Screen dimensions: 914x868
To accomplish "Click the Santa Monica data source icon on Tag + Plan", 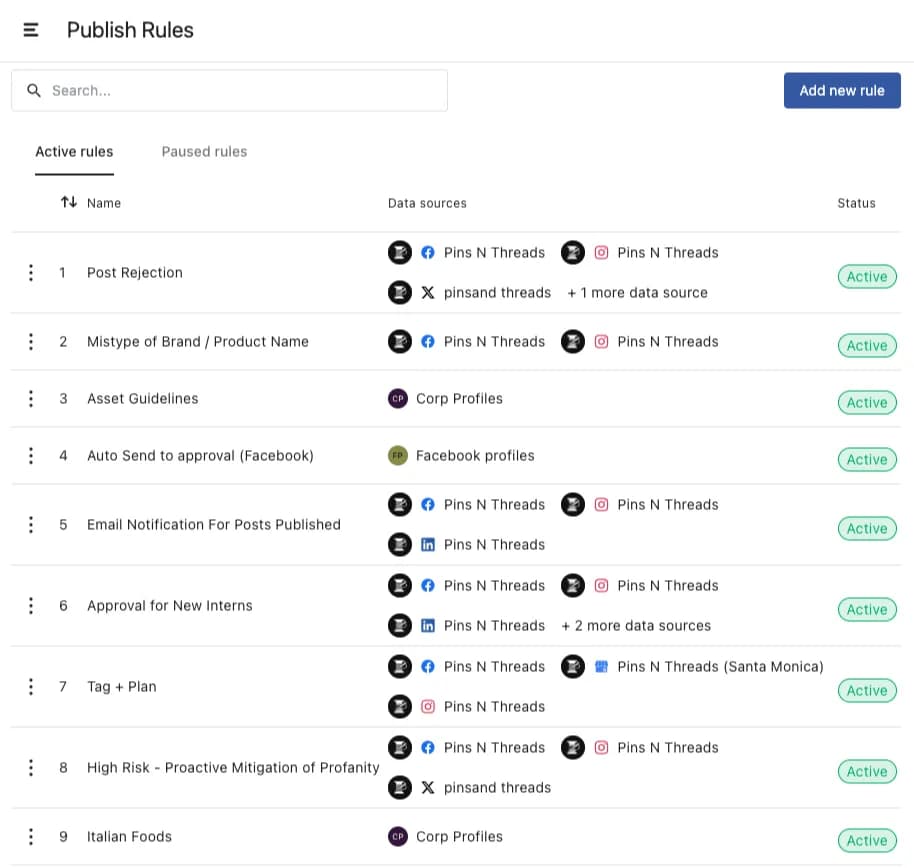I will coord(601,666).
